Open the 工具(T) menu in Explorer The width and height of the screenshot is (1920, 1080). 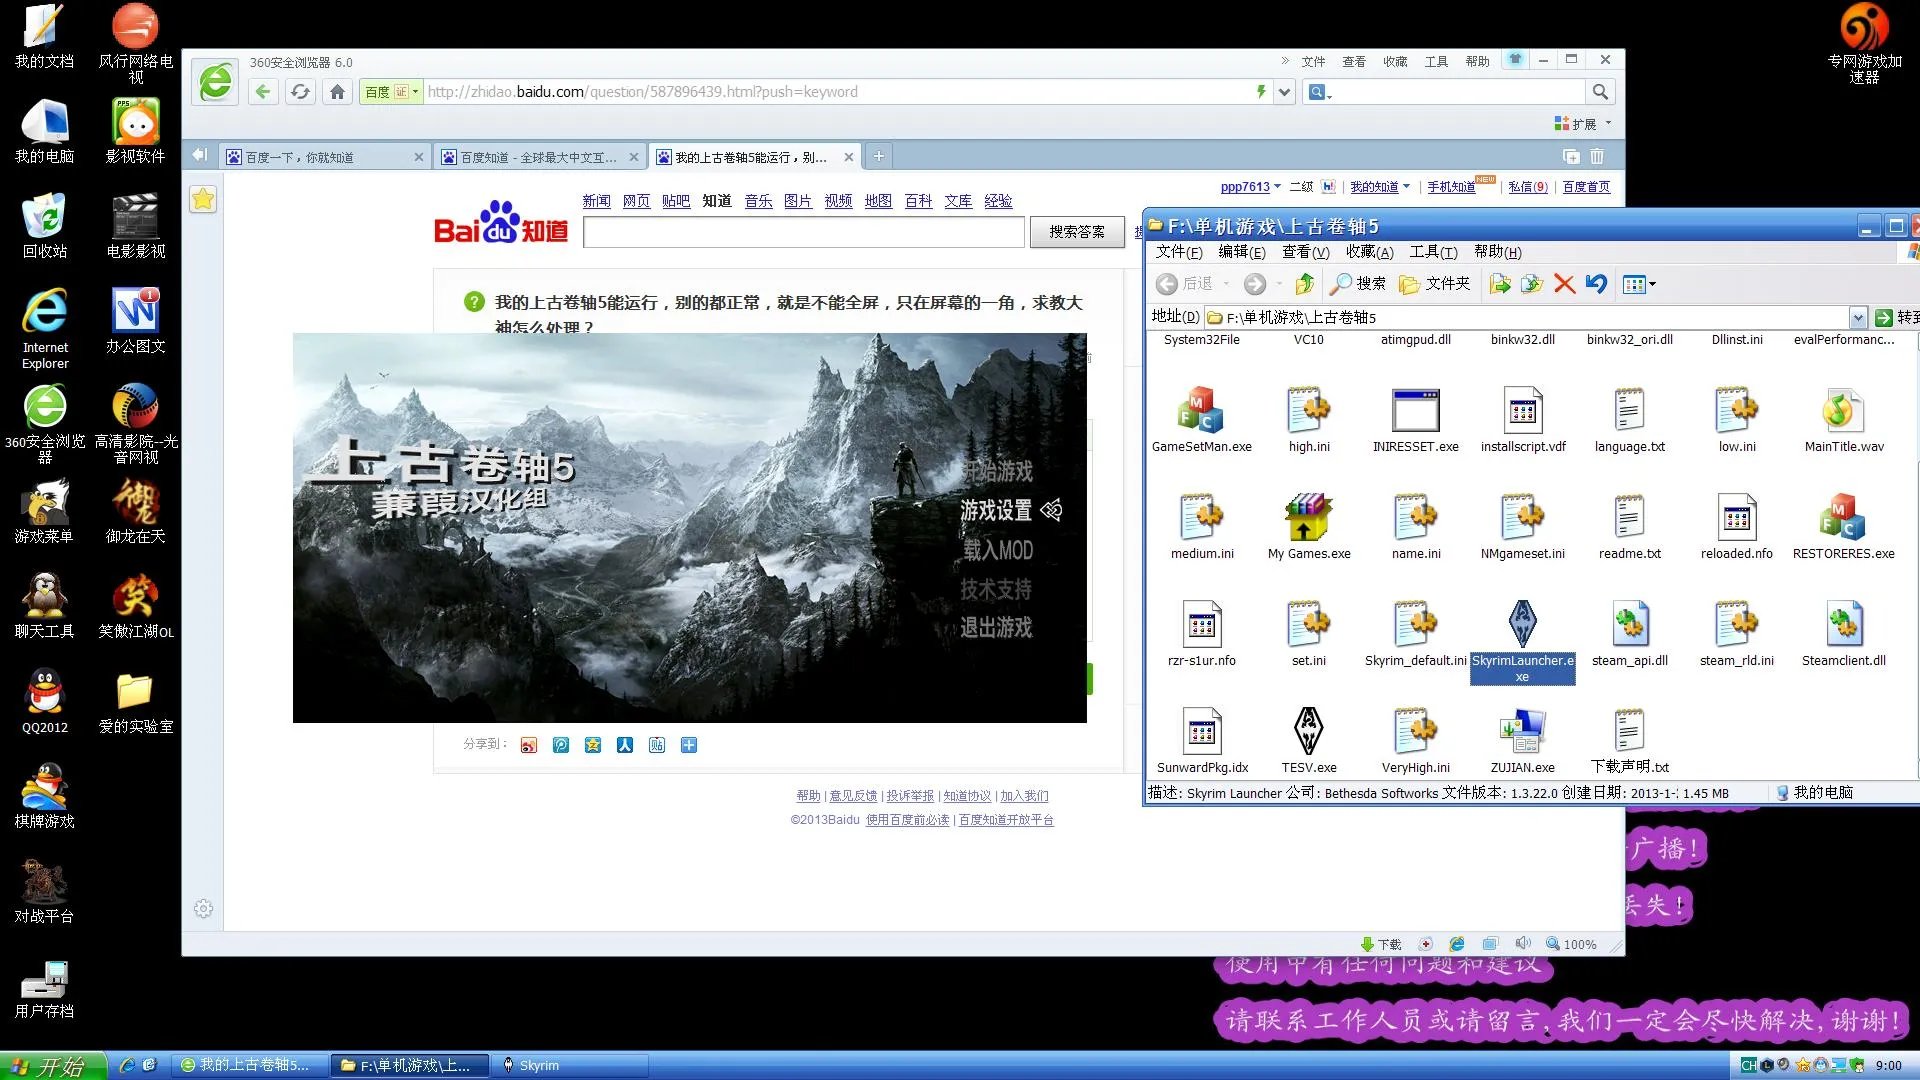tap(1432, 252)
